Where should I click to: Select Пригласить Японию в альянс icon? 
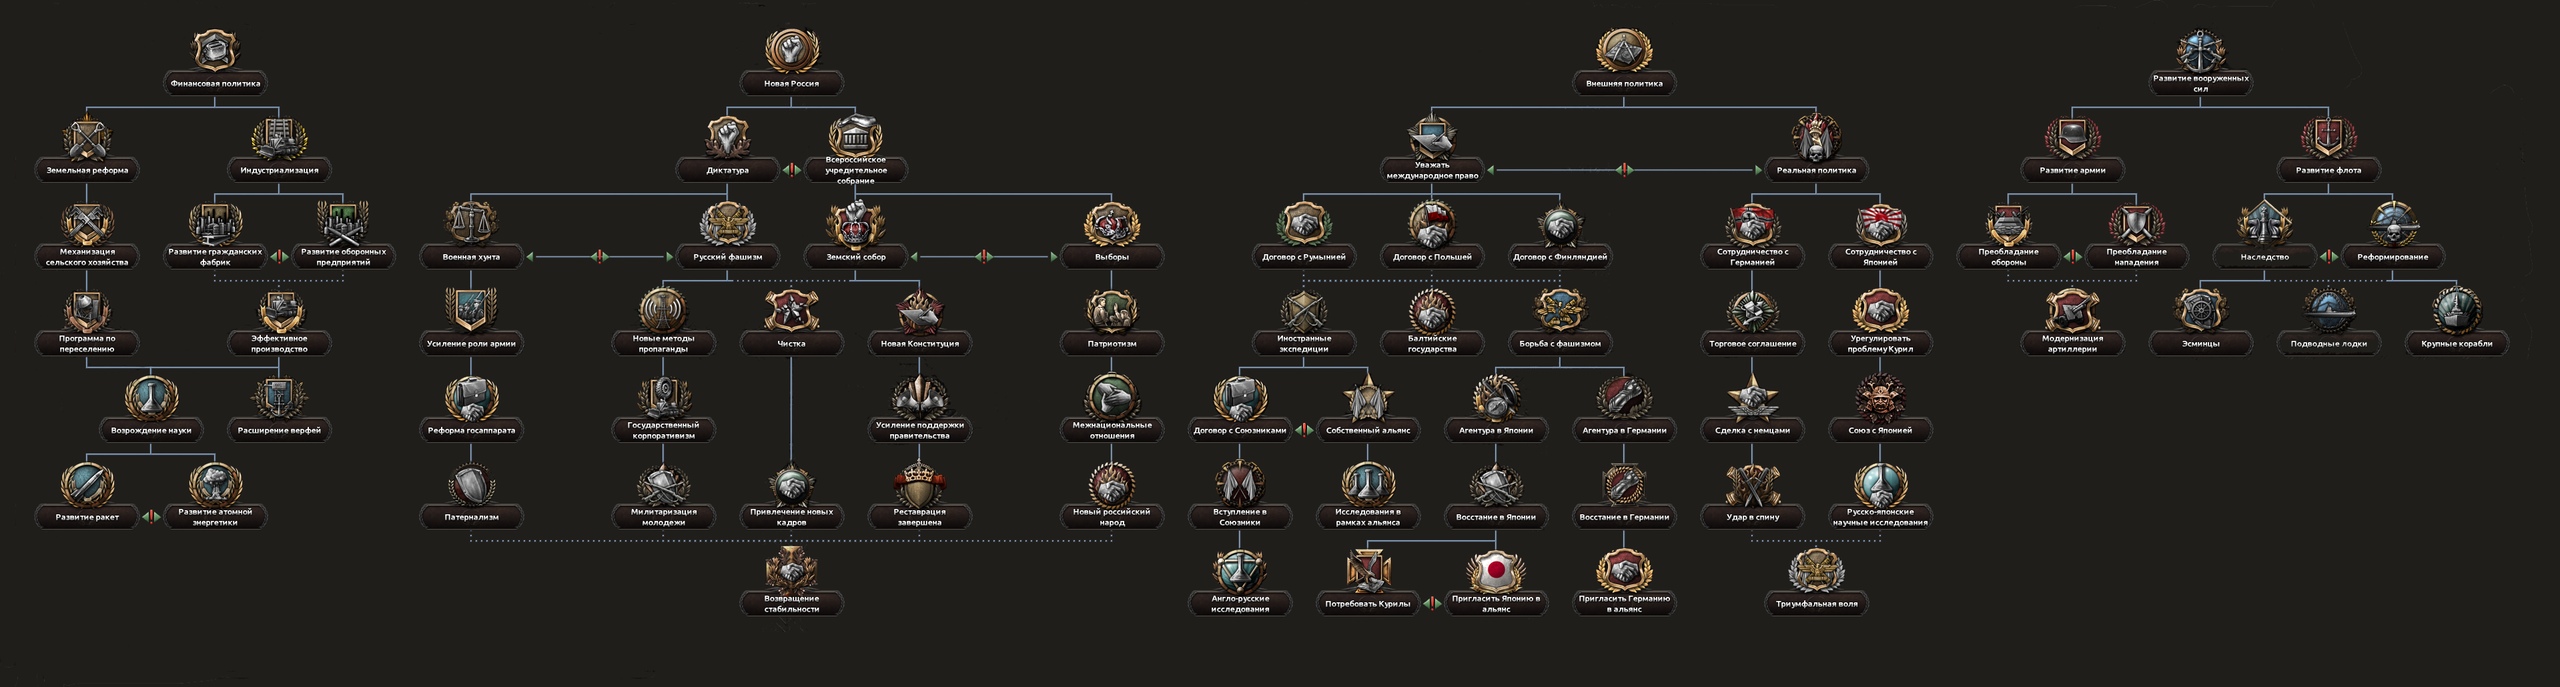pos(1496,571)
